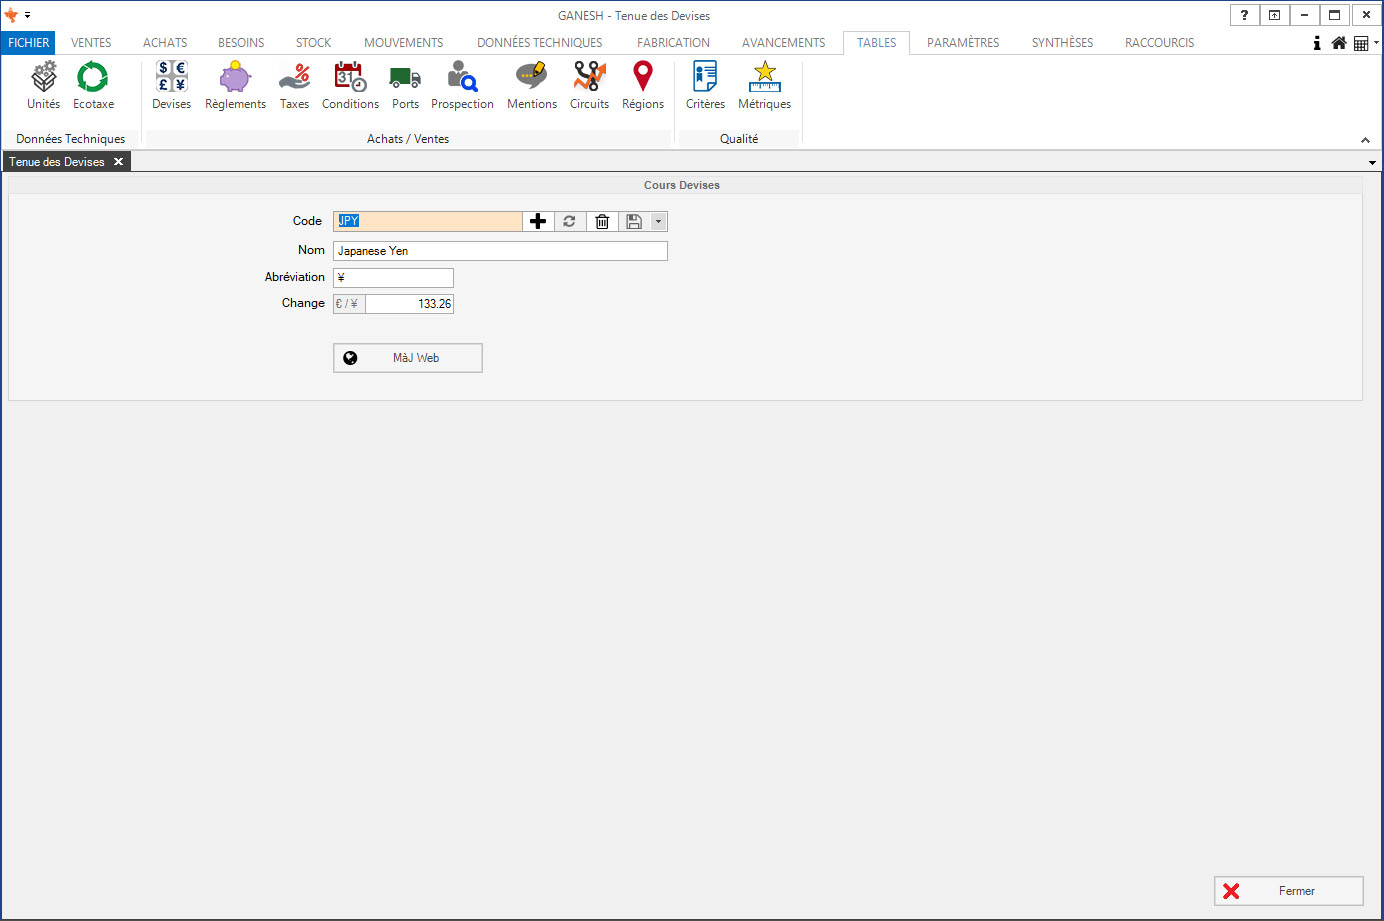
Task: Click the Nom field containing Japanese Yen
Action: click(500, 251)
